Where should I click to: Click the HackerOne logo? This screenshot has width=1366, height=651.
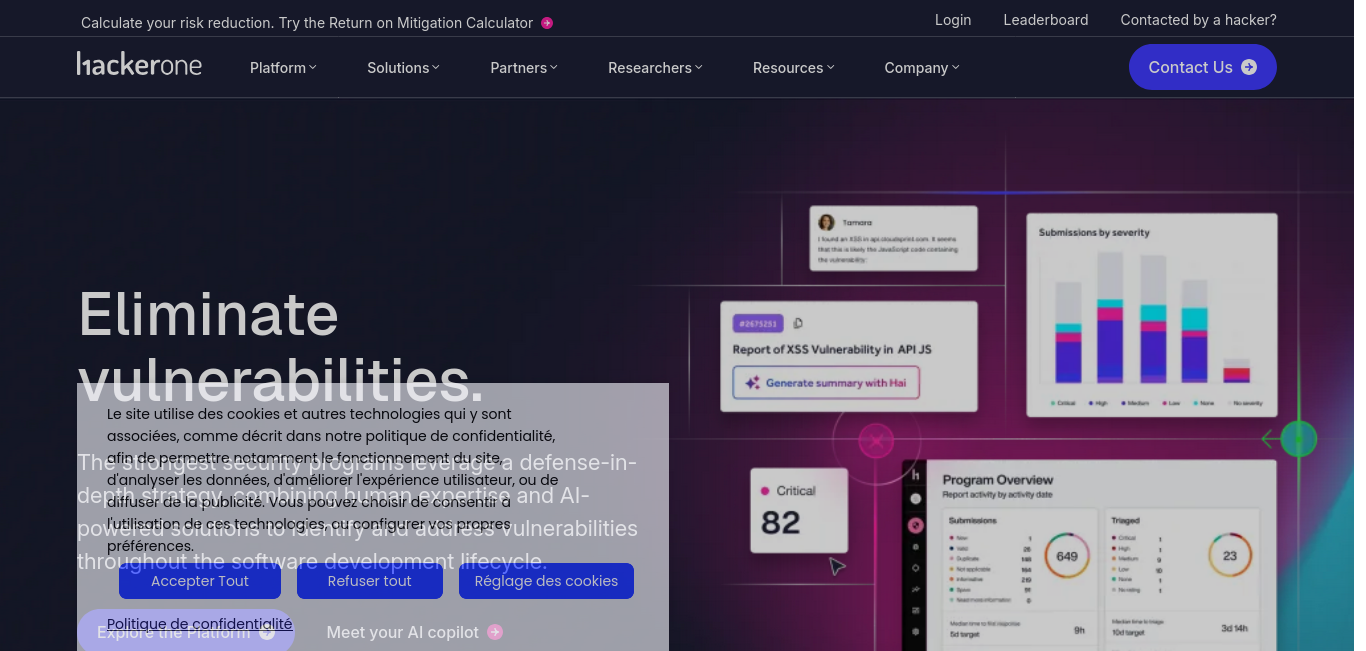tap(139, 65)
